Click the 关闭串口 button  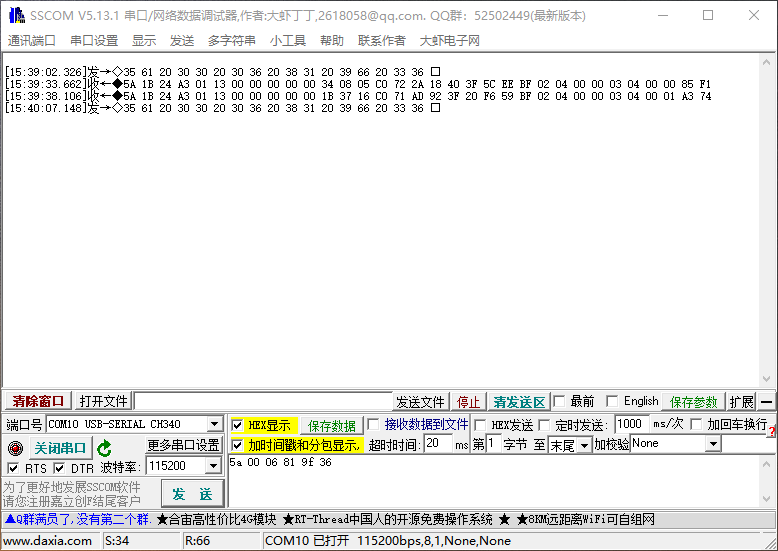(60, 448)
